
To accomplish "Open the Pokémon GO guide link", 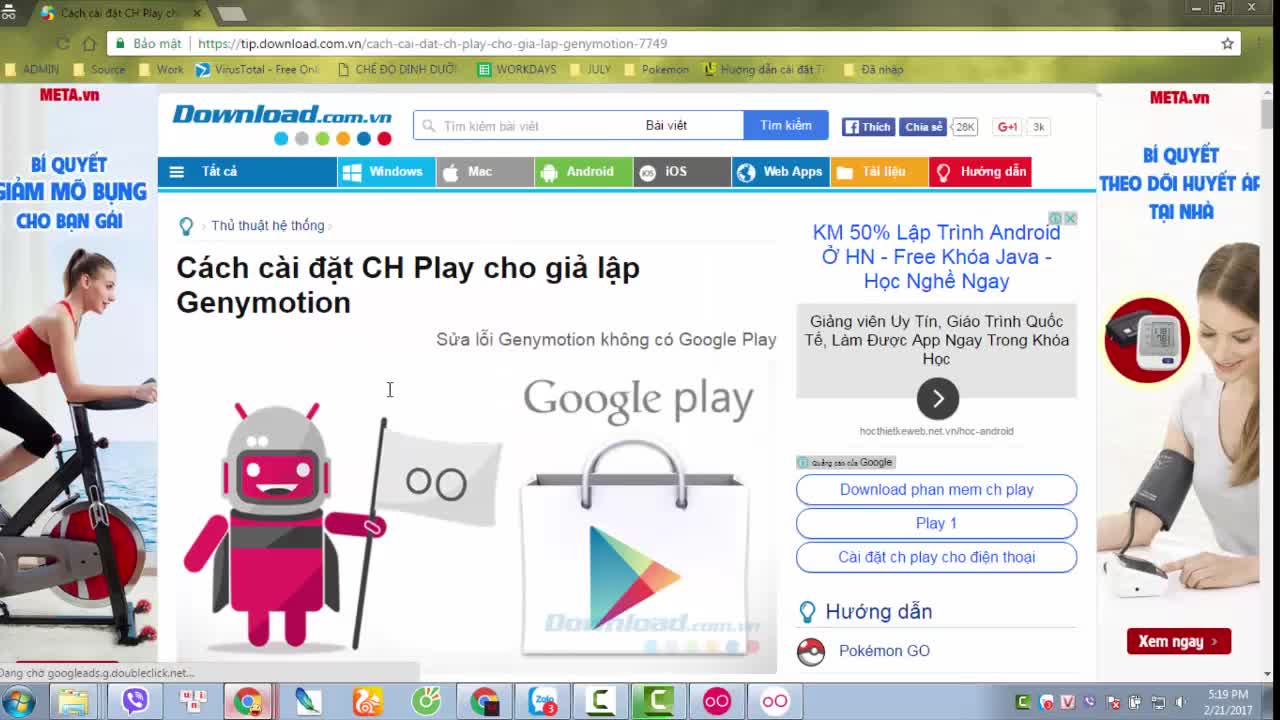I will click(x=884, y=651).
